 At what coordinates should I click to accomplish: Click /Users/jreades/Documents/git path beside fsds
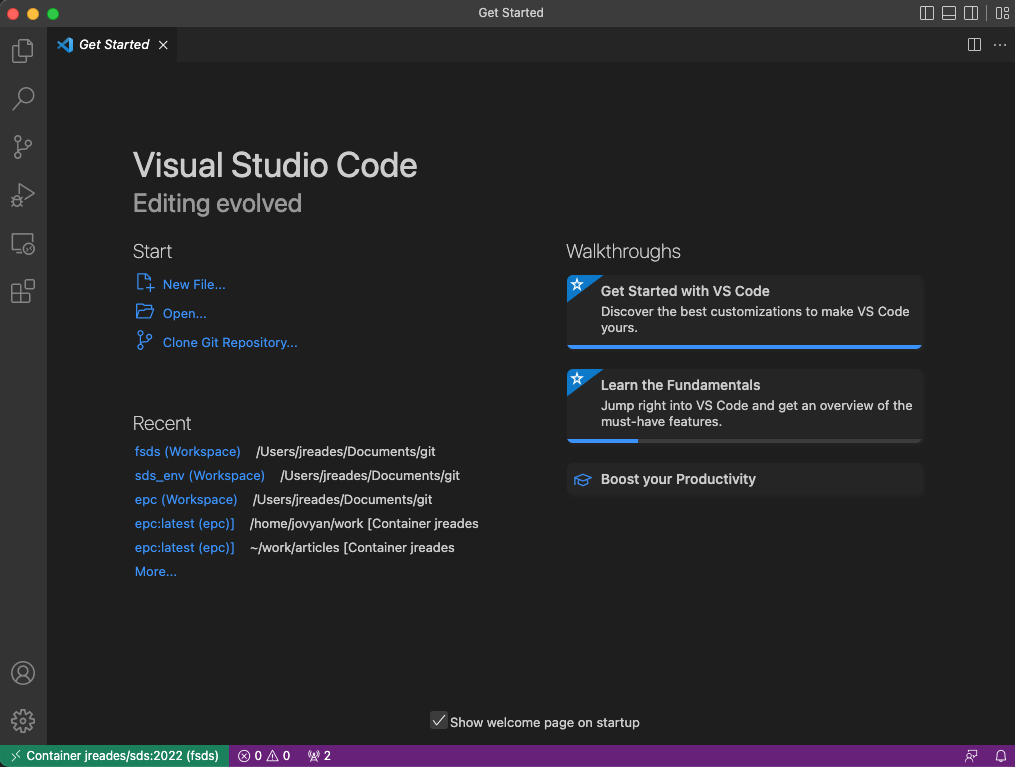pos(346,451)
